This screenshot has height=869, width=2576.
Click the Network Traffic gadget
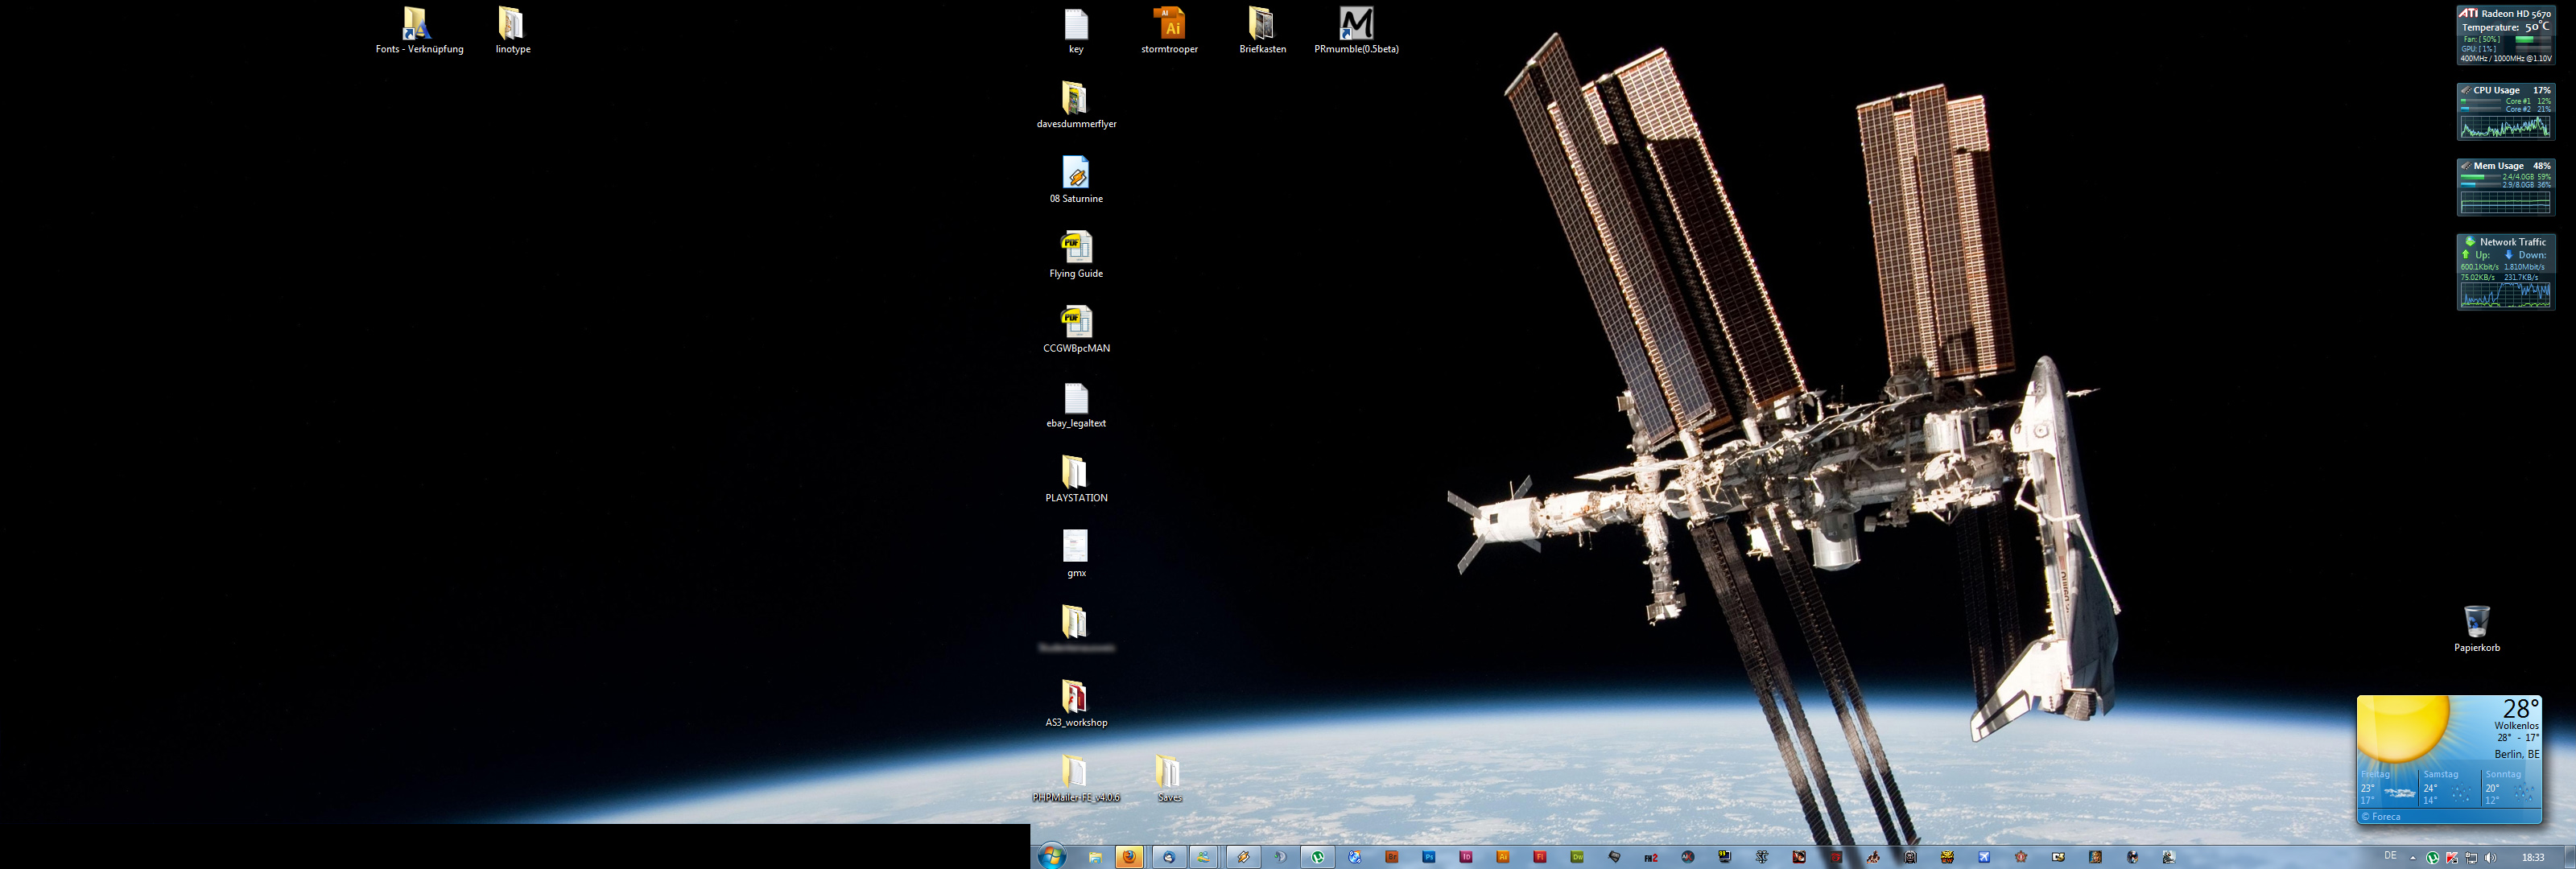tap(2506, 272)
